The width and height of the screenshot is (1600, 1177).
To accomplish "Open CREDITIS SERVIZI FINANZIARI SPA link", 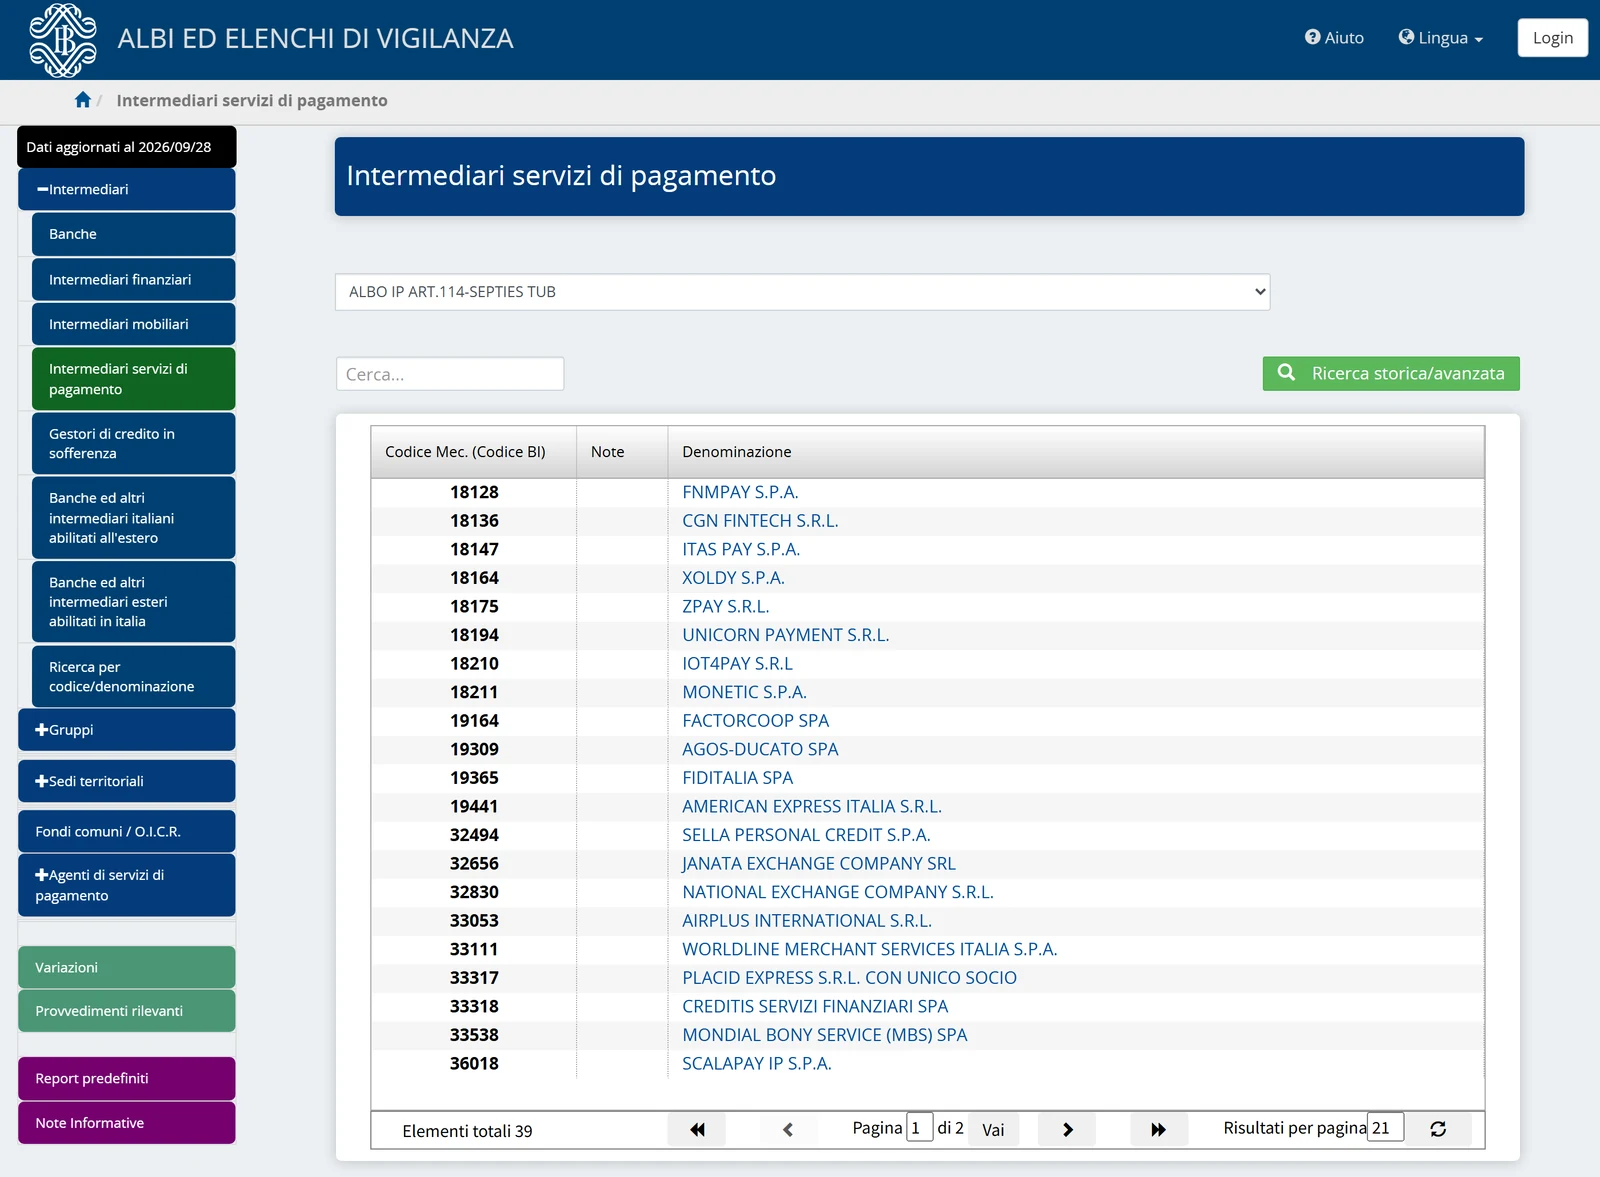I will click(815, 1007).
